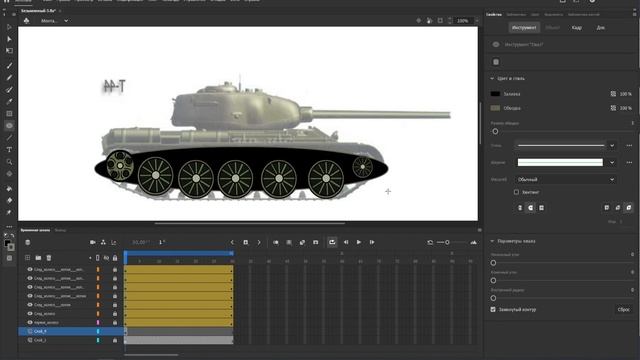Switch to the Док properties tab
The image size is (640, 360).
(x=600, y=28)
